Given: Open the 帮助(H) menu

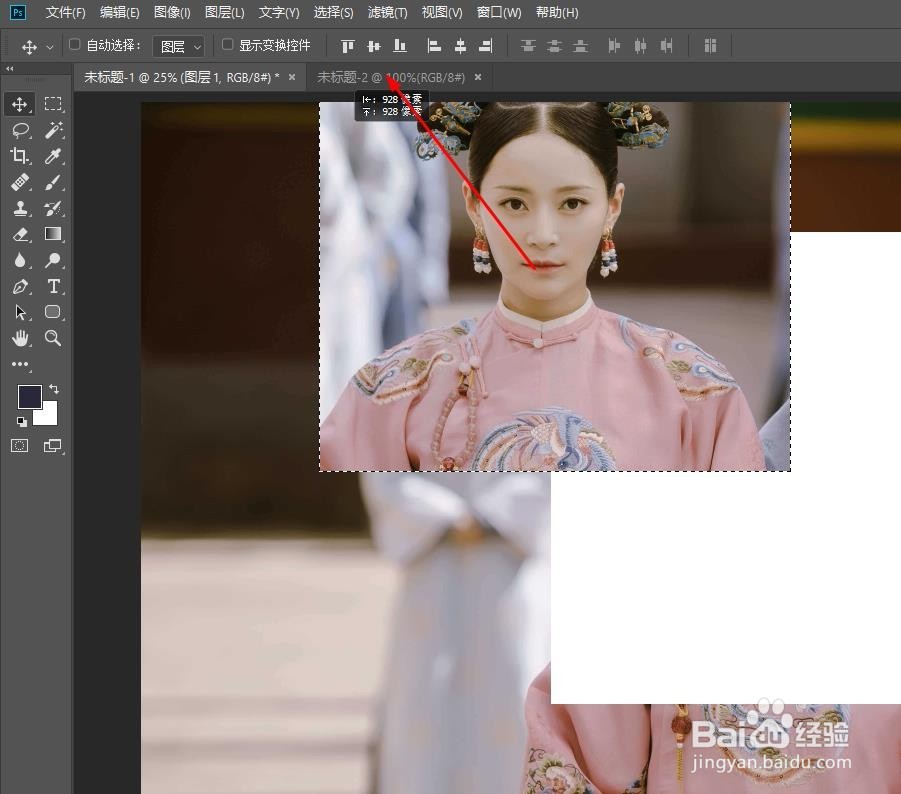Looking at the screenshot, I should [557, 13].
